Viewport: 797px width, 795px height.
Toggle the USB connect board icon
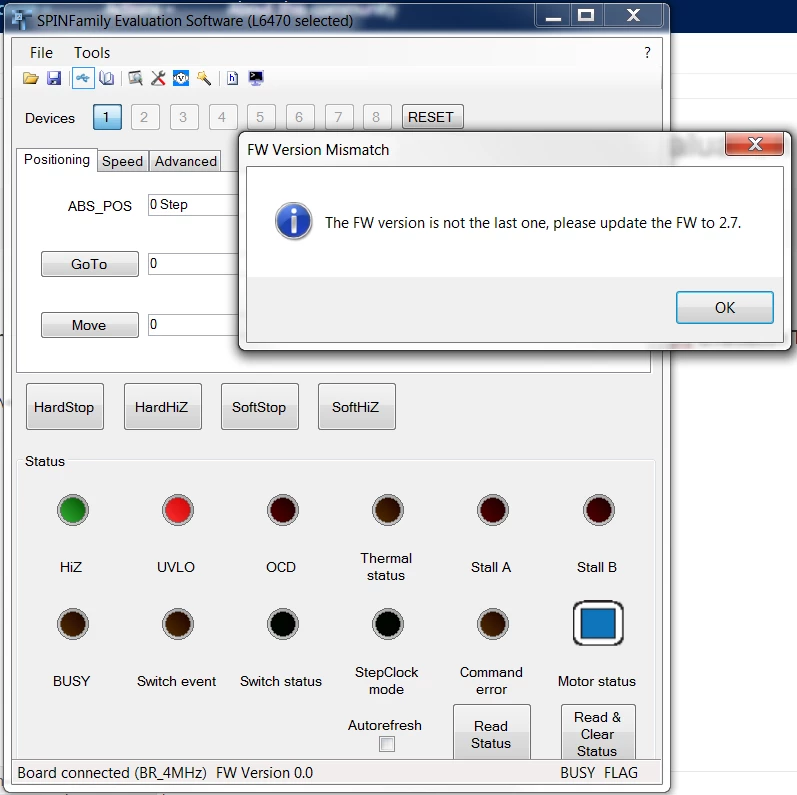pyautogui.click(x=83, y=78)
